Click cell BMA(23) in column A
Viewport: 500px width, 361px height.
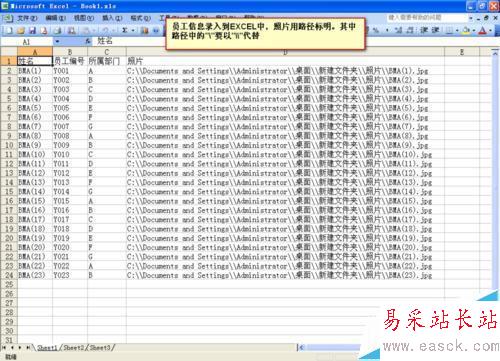click(35, 275)
